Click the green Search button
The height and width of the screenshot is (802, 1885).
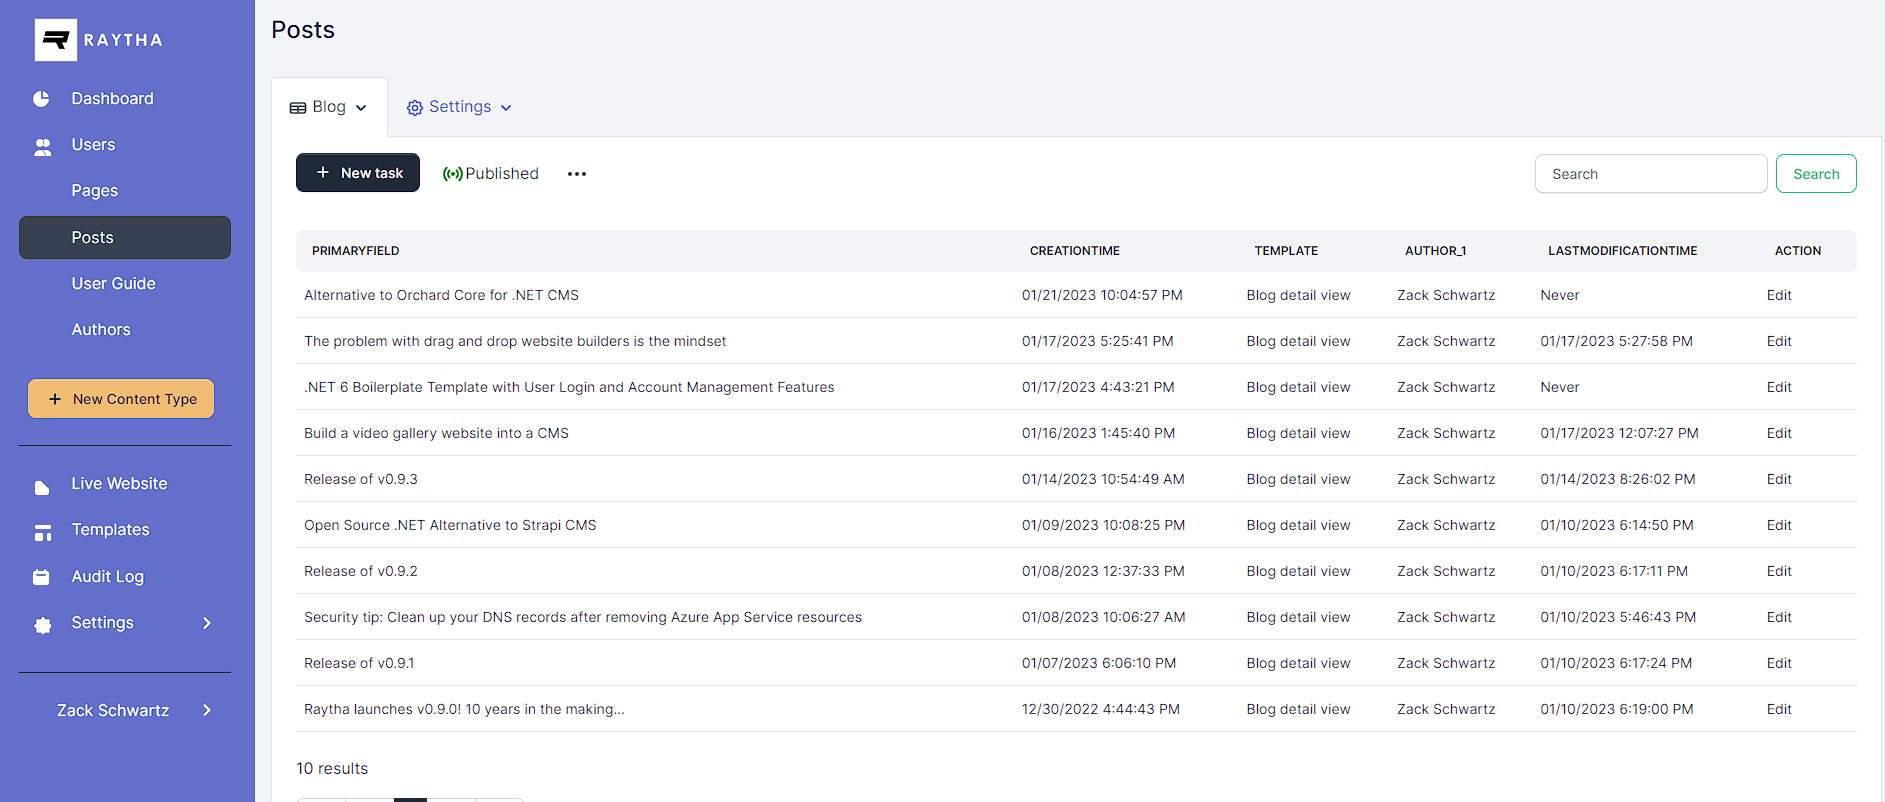pyautogui.click(x=1816, y=174)
